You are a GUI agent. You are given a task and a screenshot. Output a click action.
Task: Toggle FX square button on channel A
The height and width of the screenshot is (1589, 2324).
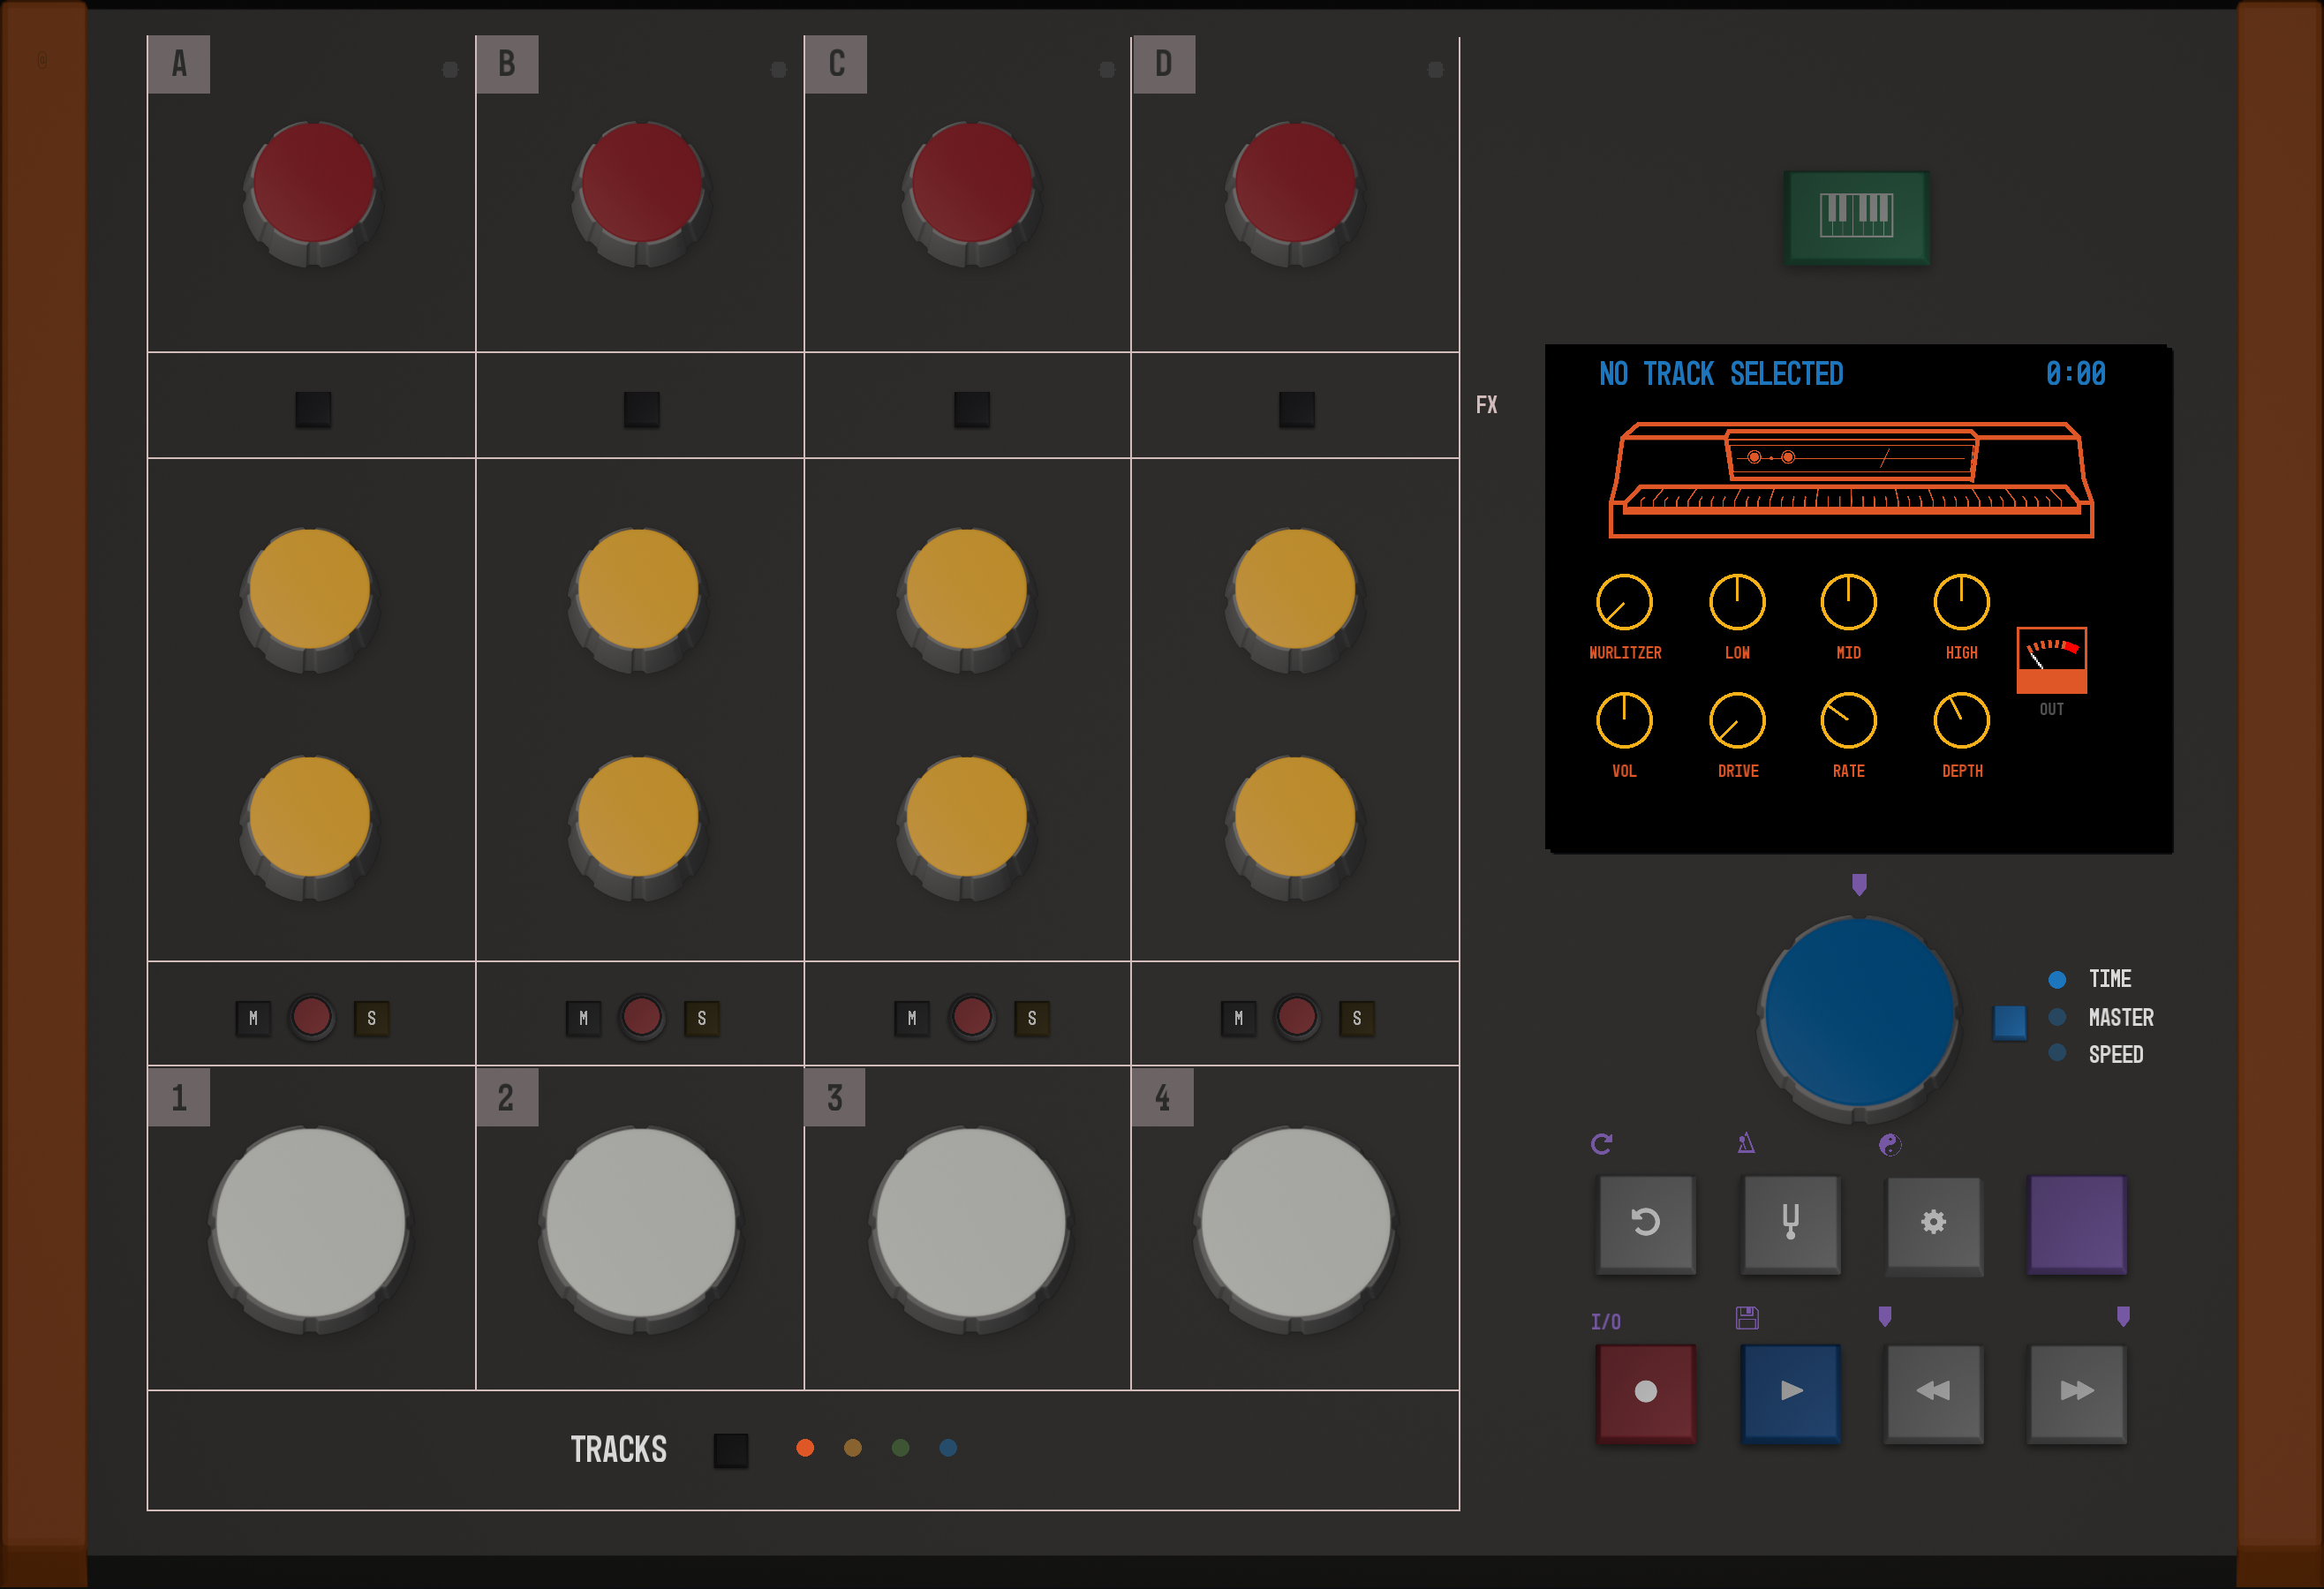[313, 409]
